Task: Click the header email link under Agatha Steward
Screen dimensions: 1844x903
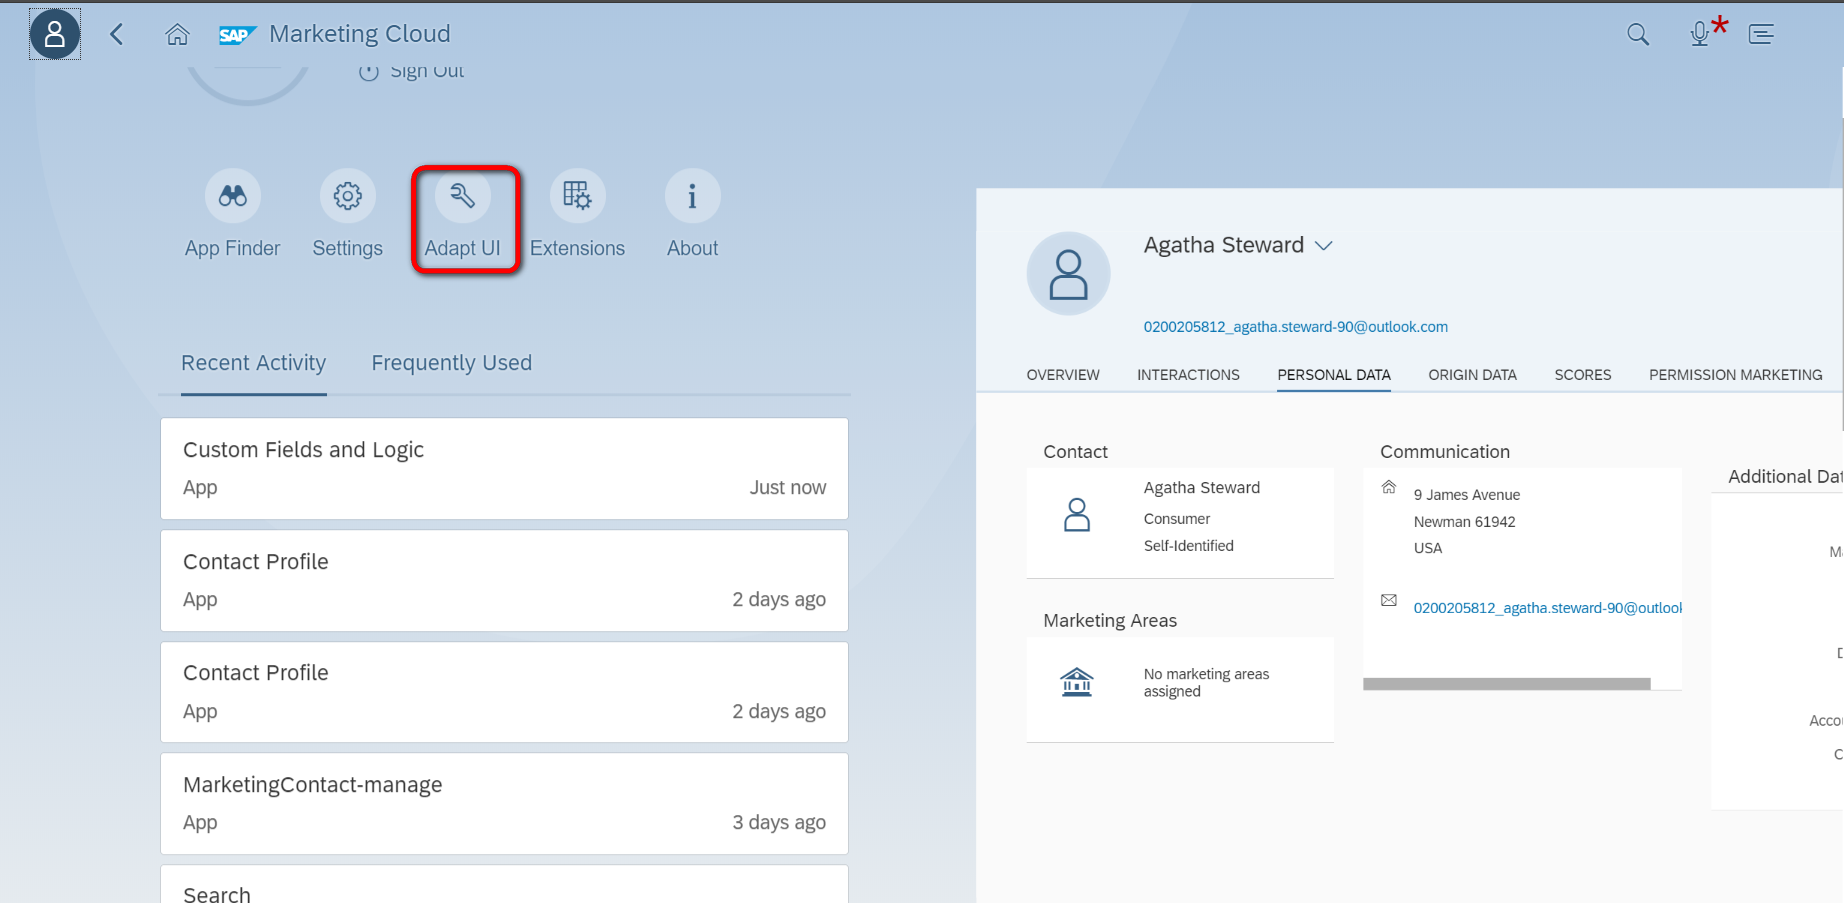Action: pos(1296,327)
